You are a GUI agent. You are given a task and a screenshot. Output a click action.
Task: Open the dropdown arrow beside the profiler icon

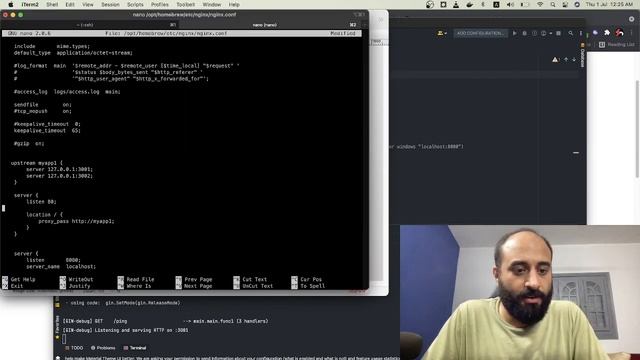tap(550, 33)
